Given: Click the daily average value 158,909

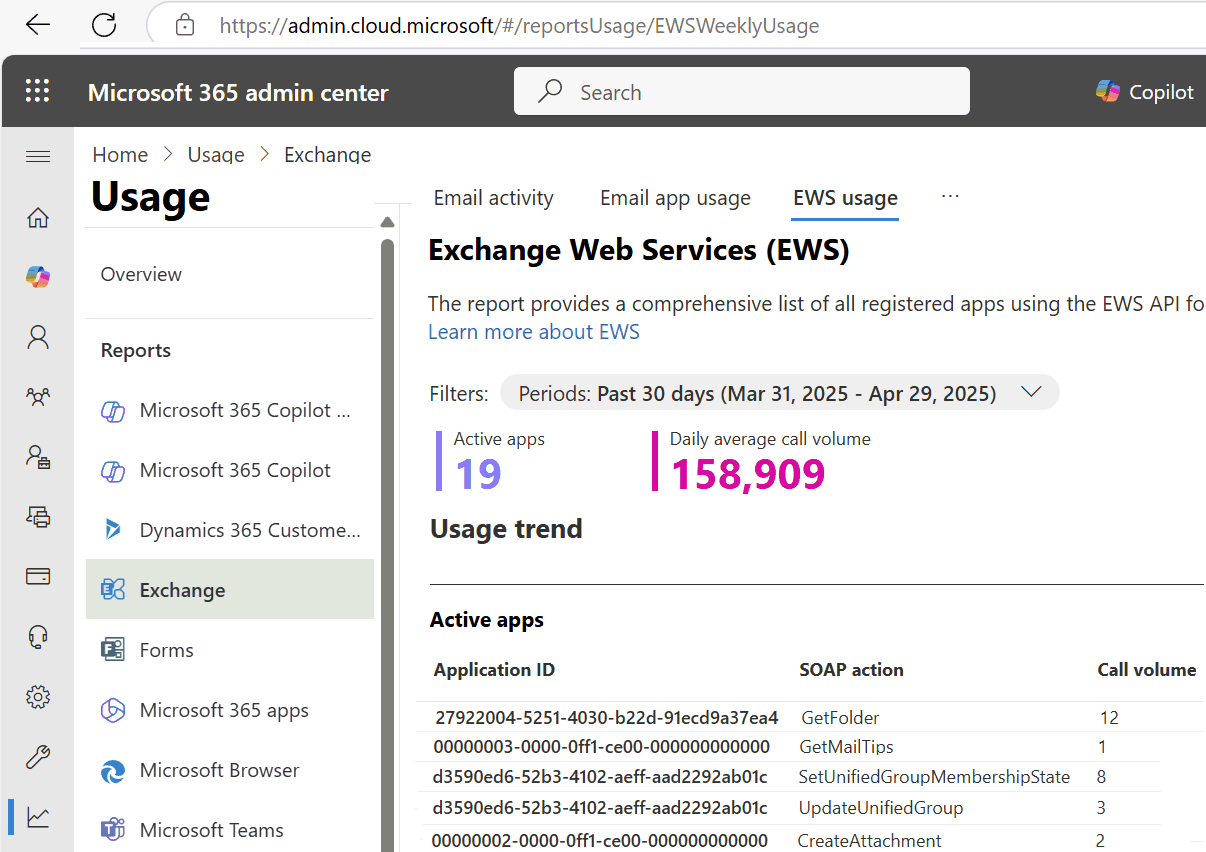Looking at the screenshot, I should click(748, 474).
